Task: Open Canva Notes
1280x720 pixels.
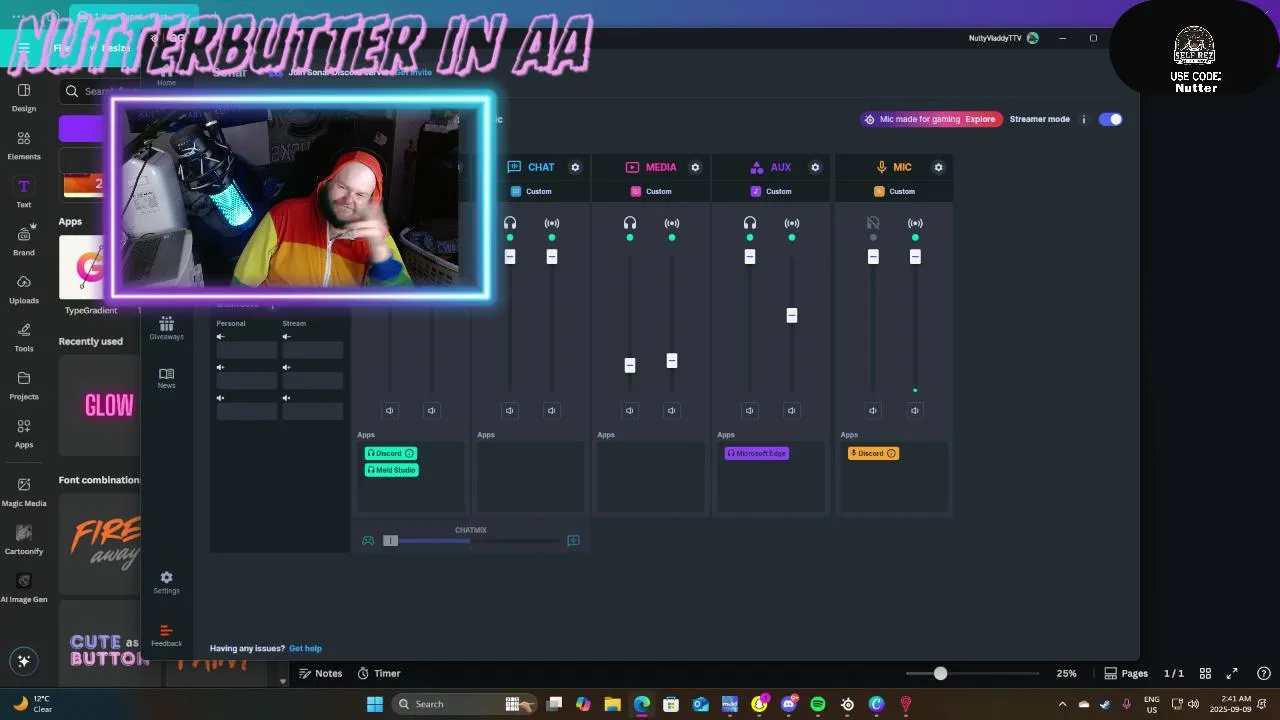Action: 320,674
